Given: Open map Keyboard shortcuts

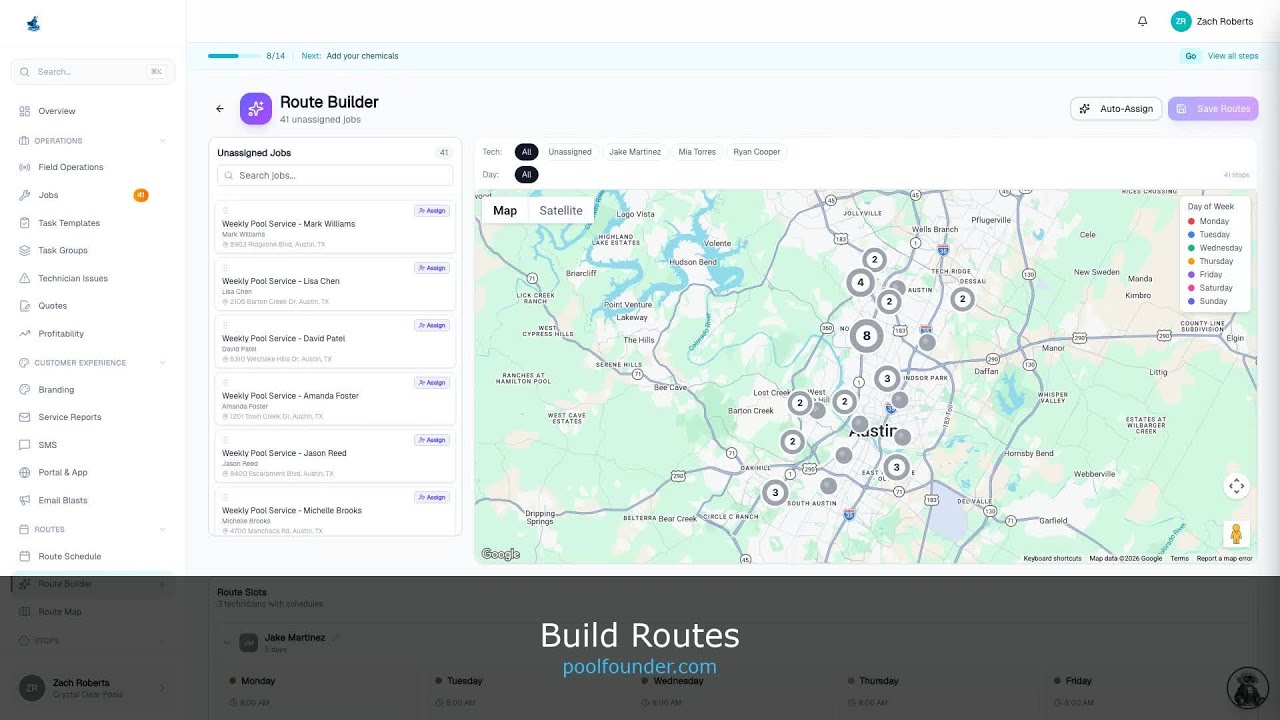Looking at the screenshot, I should pyautogui.click(x=1052, y=558).
